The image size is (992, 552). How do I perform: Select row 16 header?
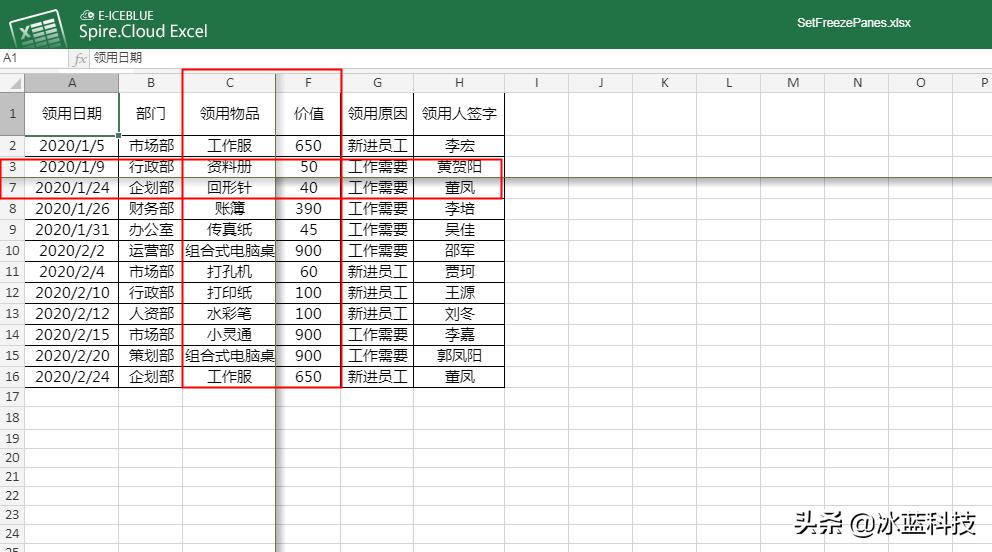12,376
